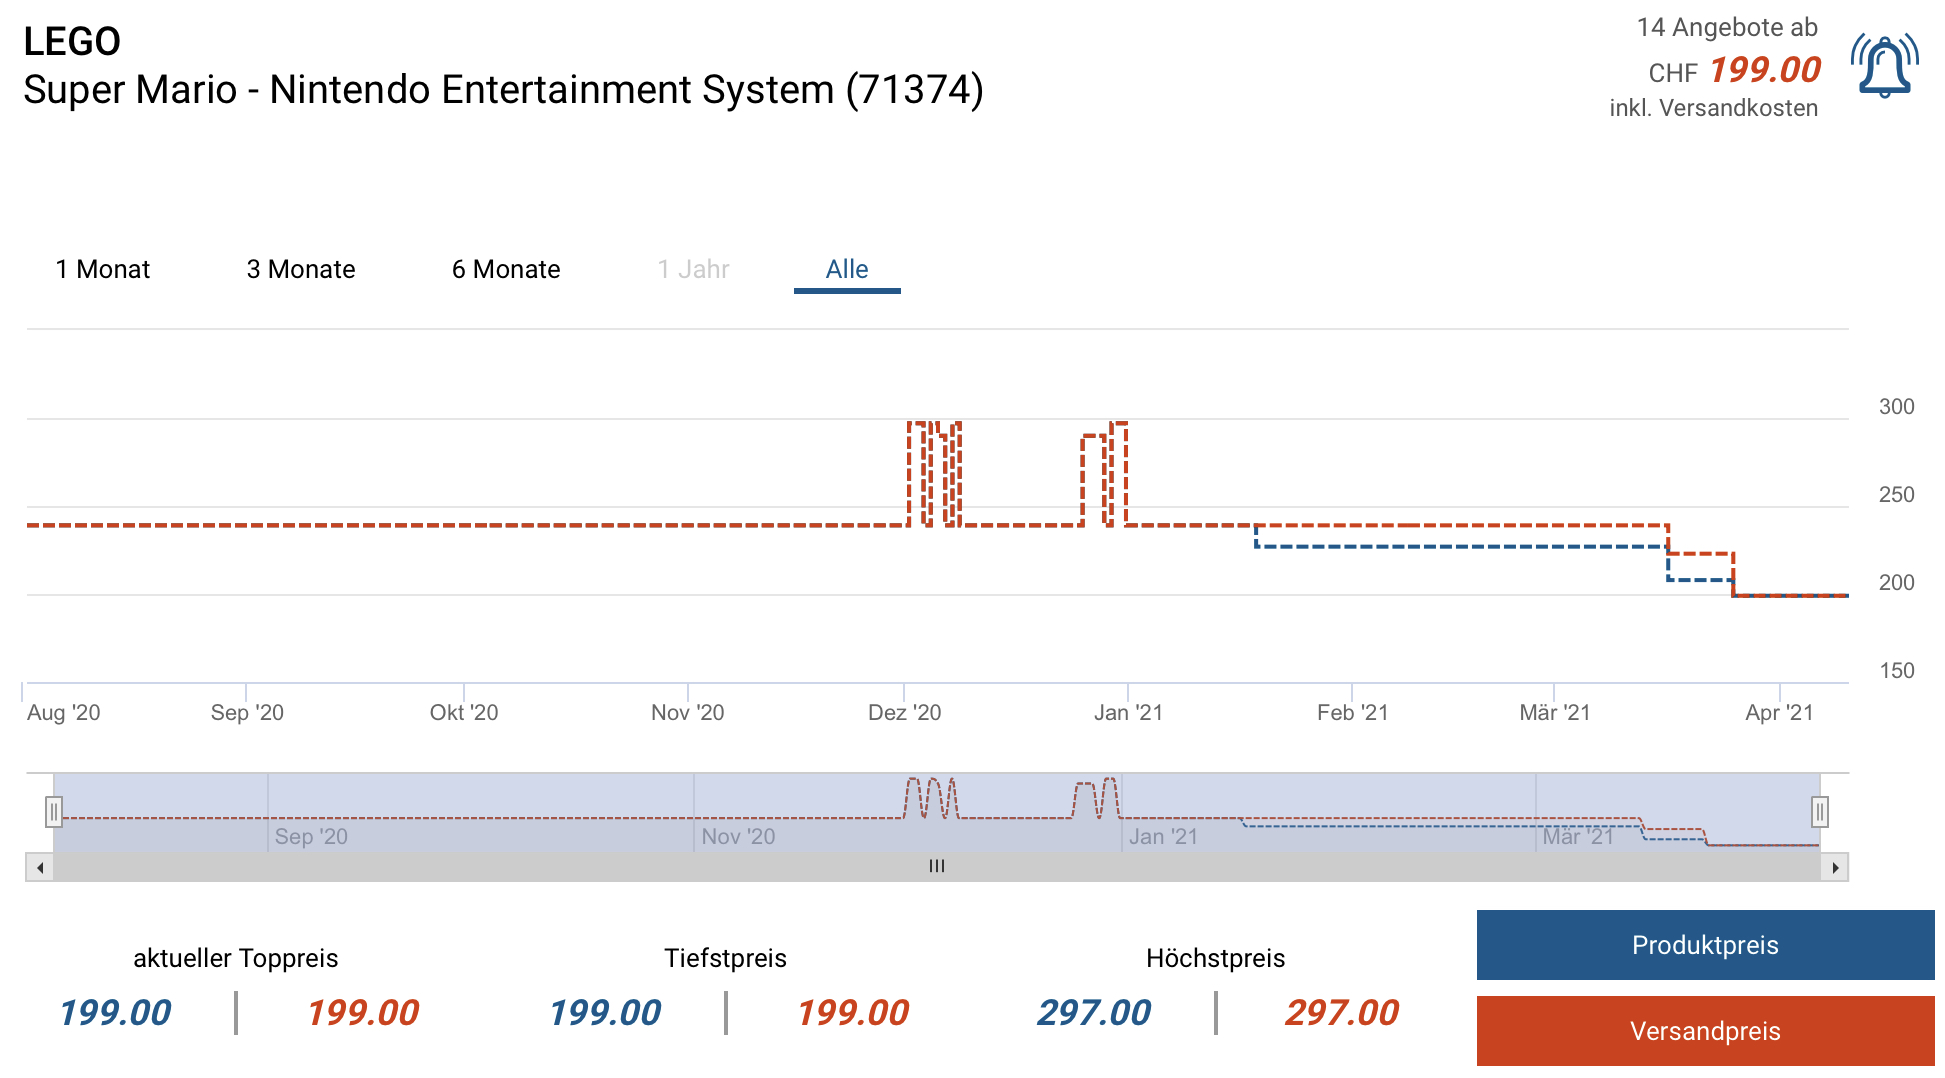1945x1078 pixels.
Task: Switch to 3 Monate time range
Action: coord(301,270)
